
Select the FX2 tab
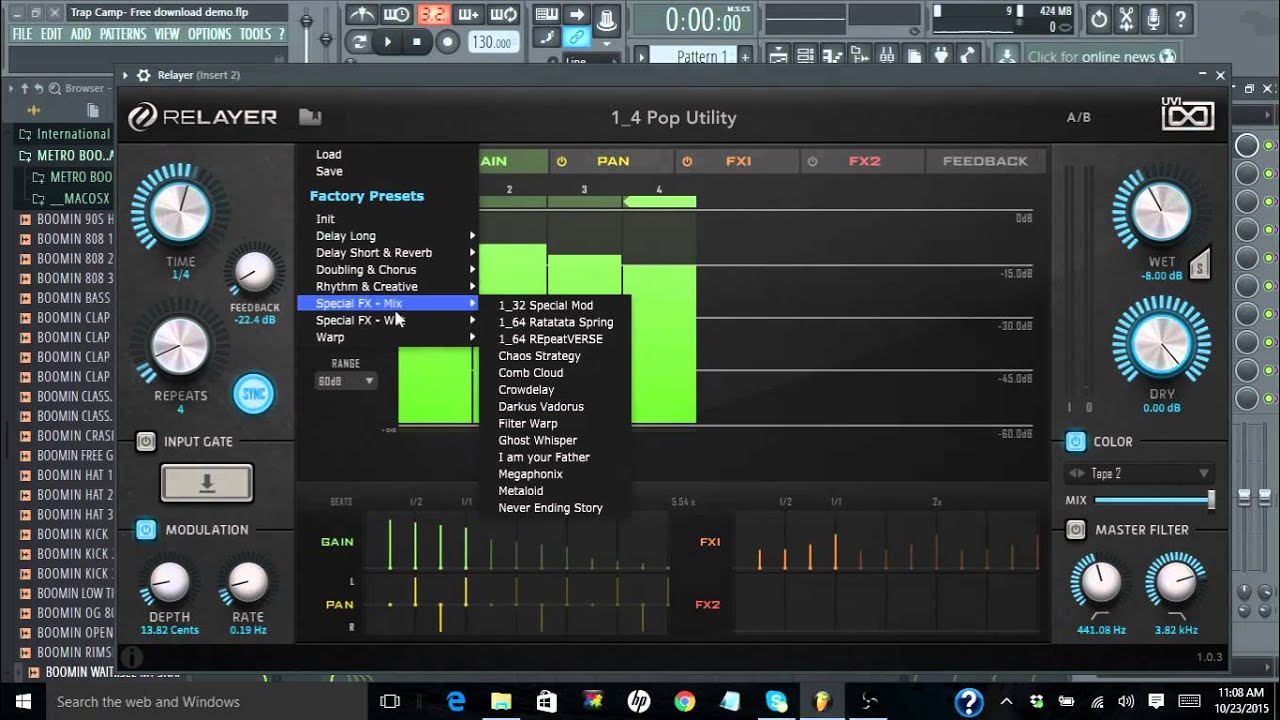click(864, 161)
